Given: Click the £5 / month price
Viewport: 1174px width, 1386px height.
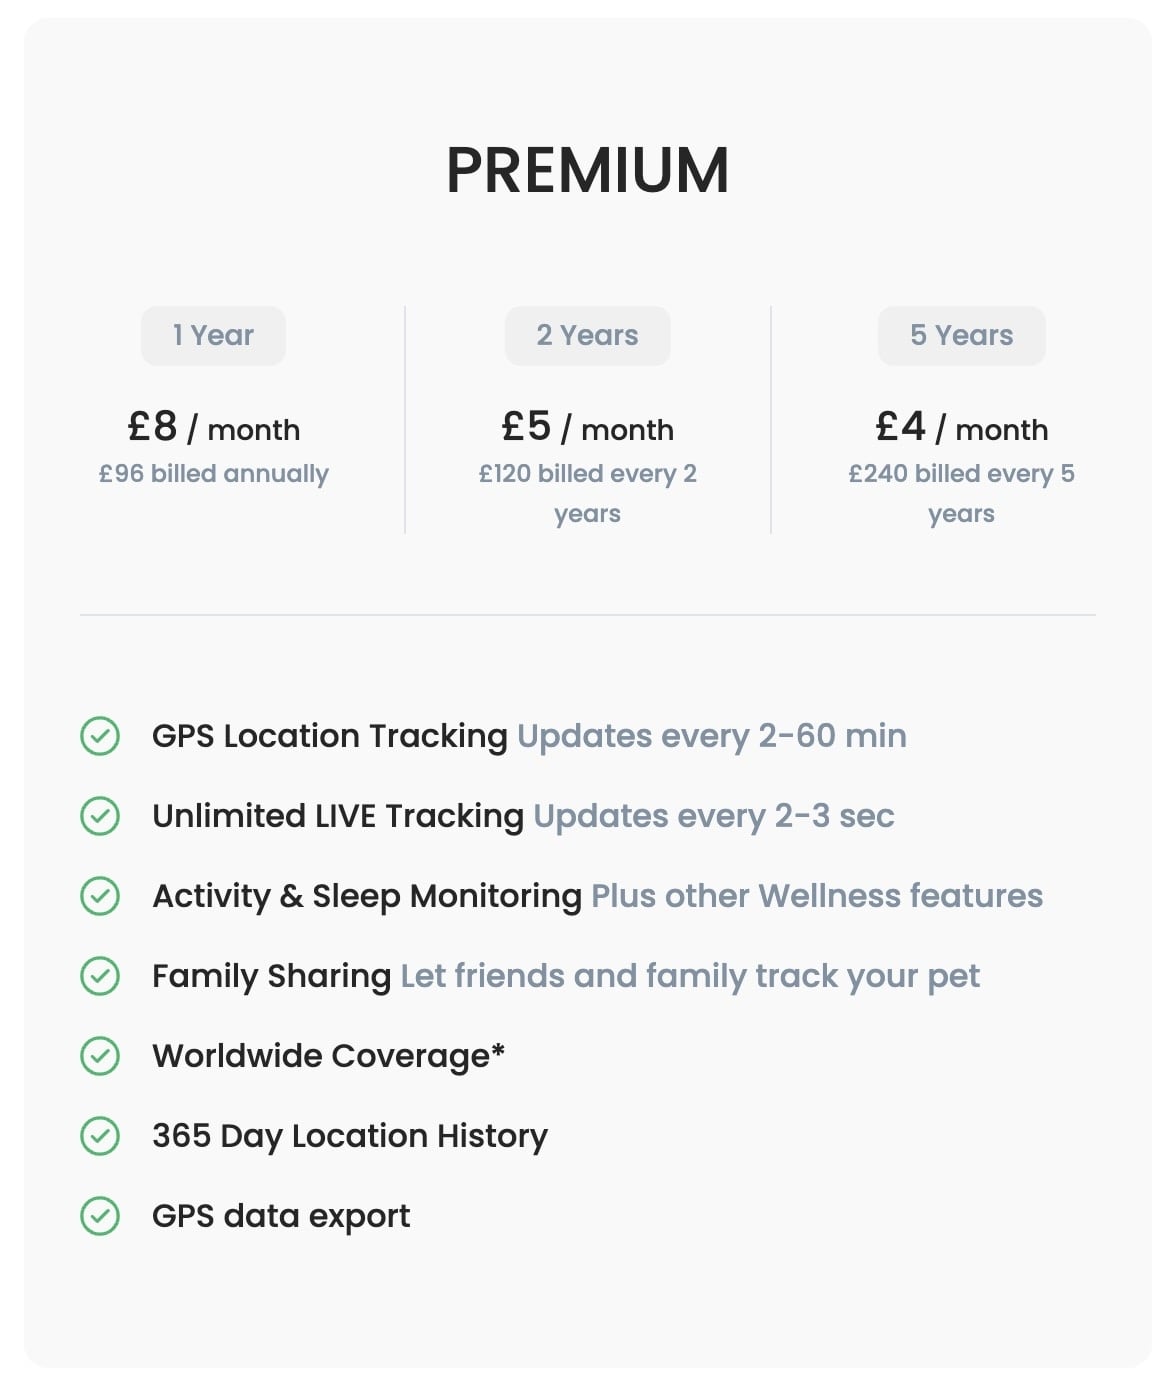Looking at the screenshot, I should 587,428.
